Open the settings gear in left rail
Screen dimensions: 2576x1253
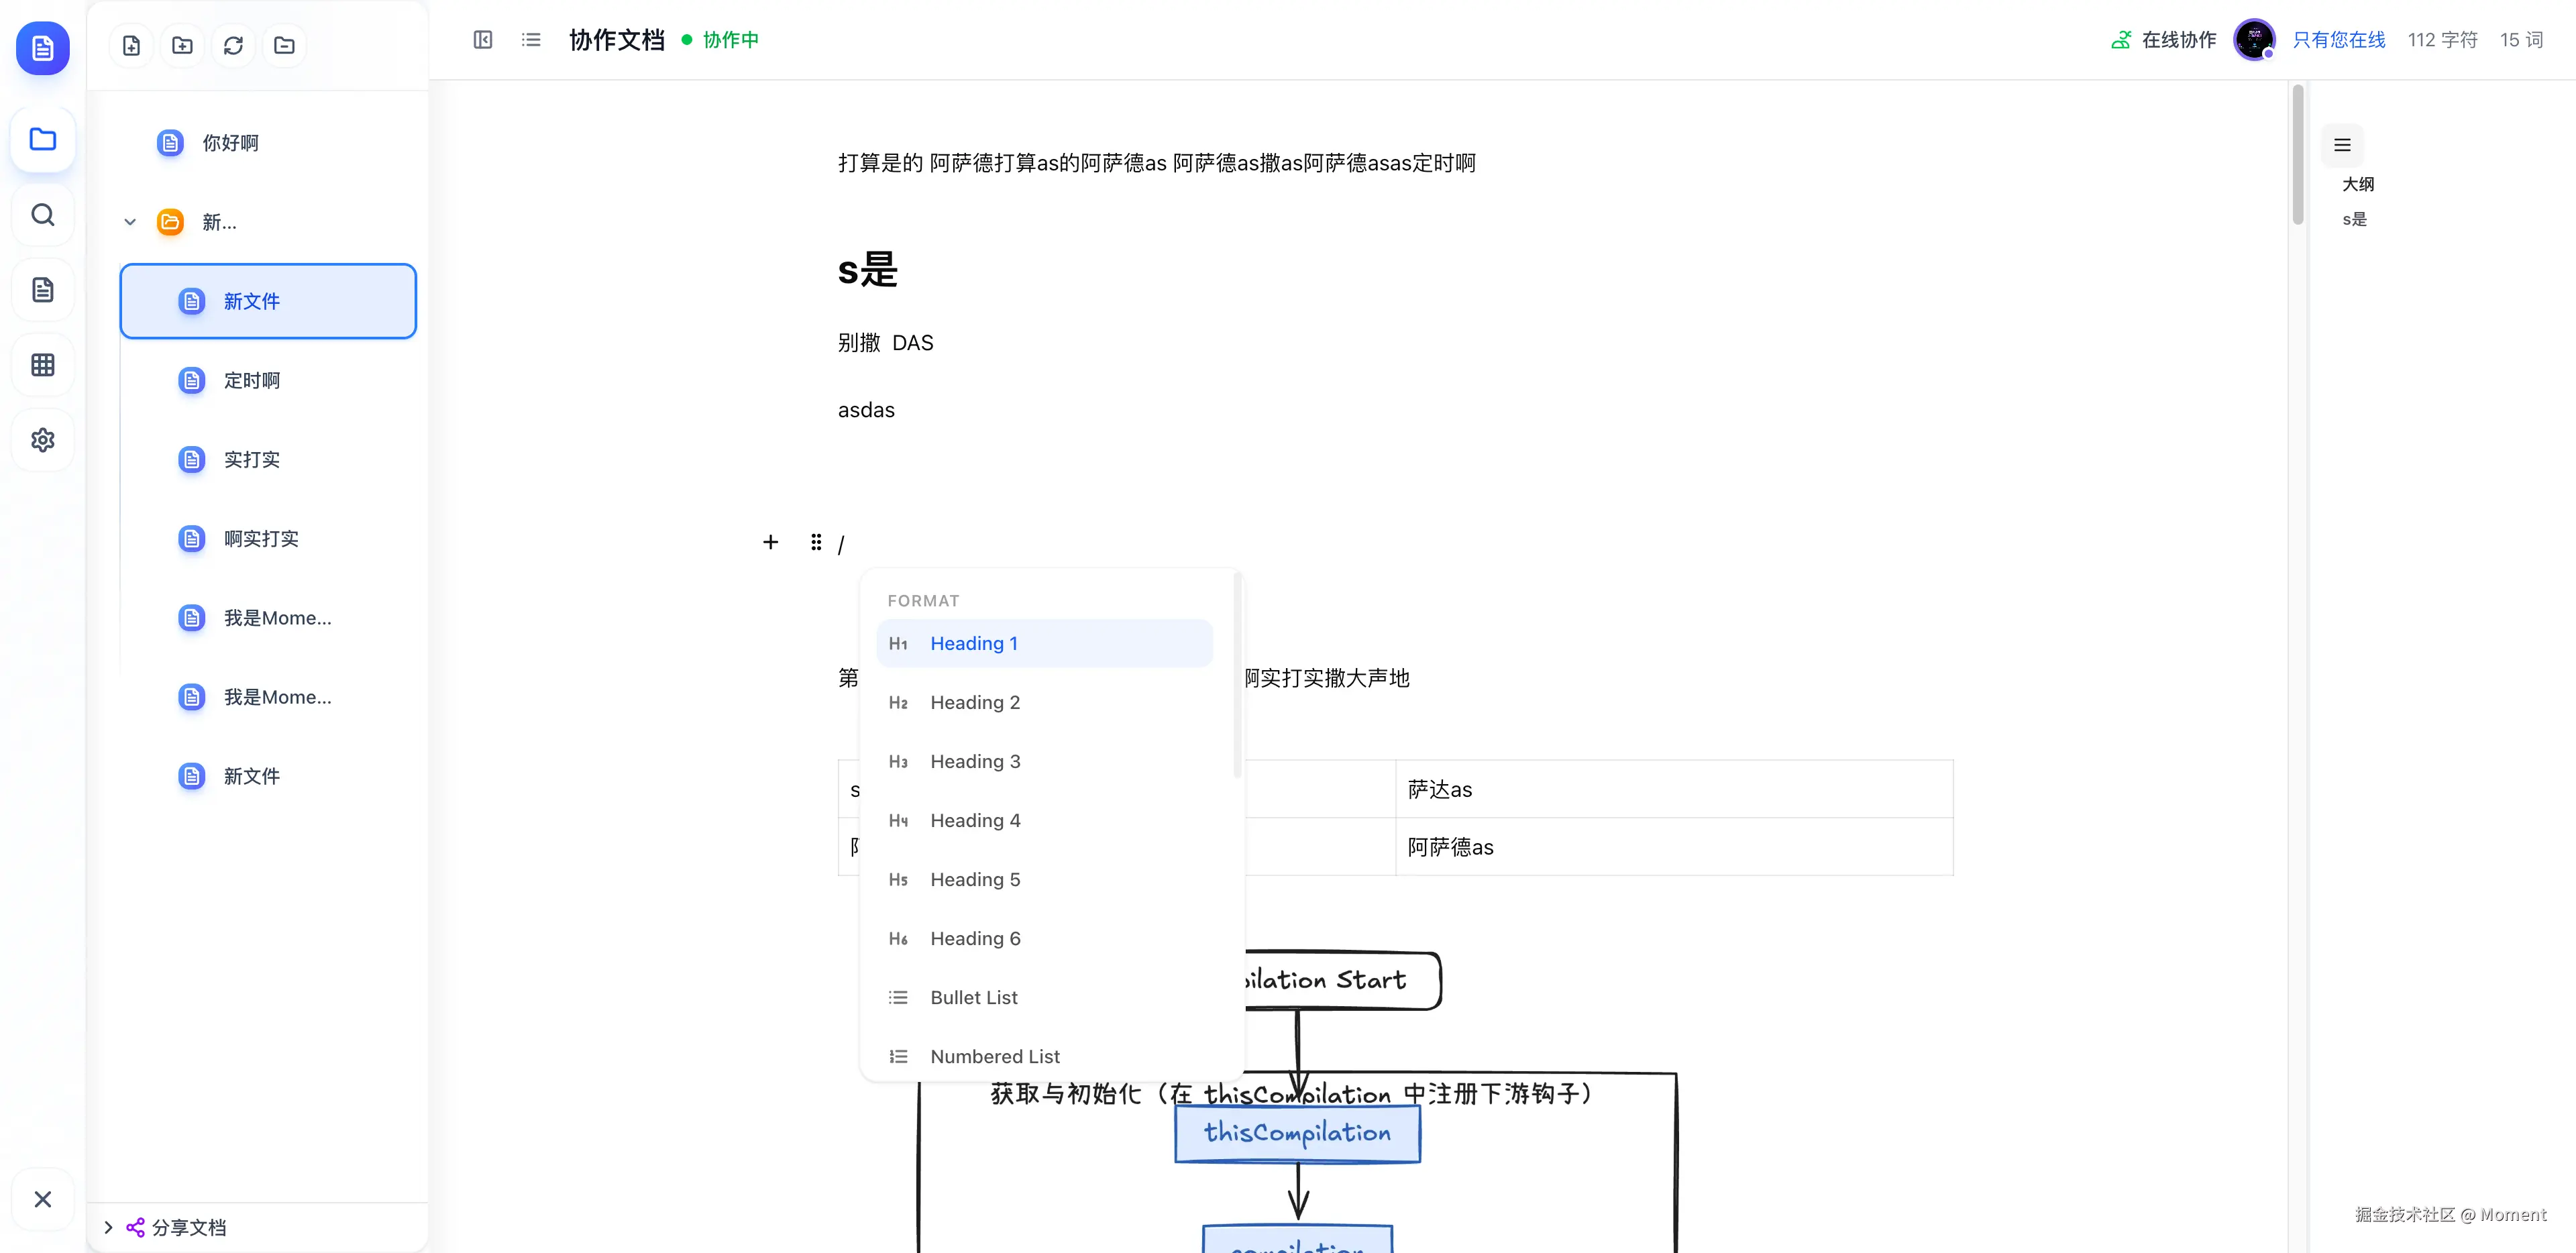(x=42, y=440)
